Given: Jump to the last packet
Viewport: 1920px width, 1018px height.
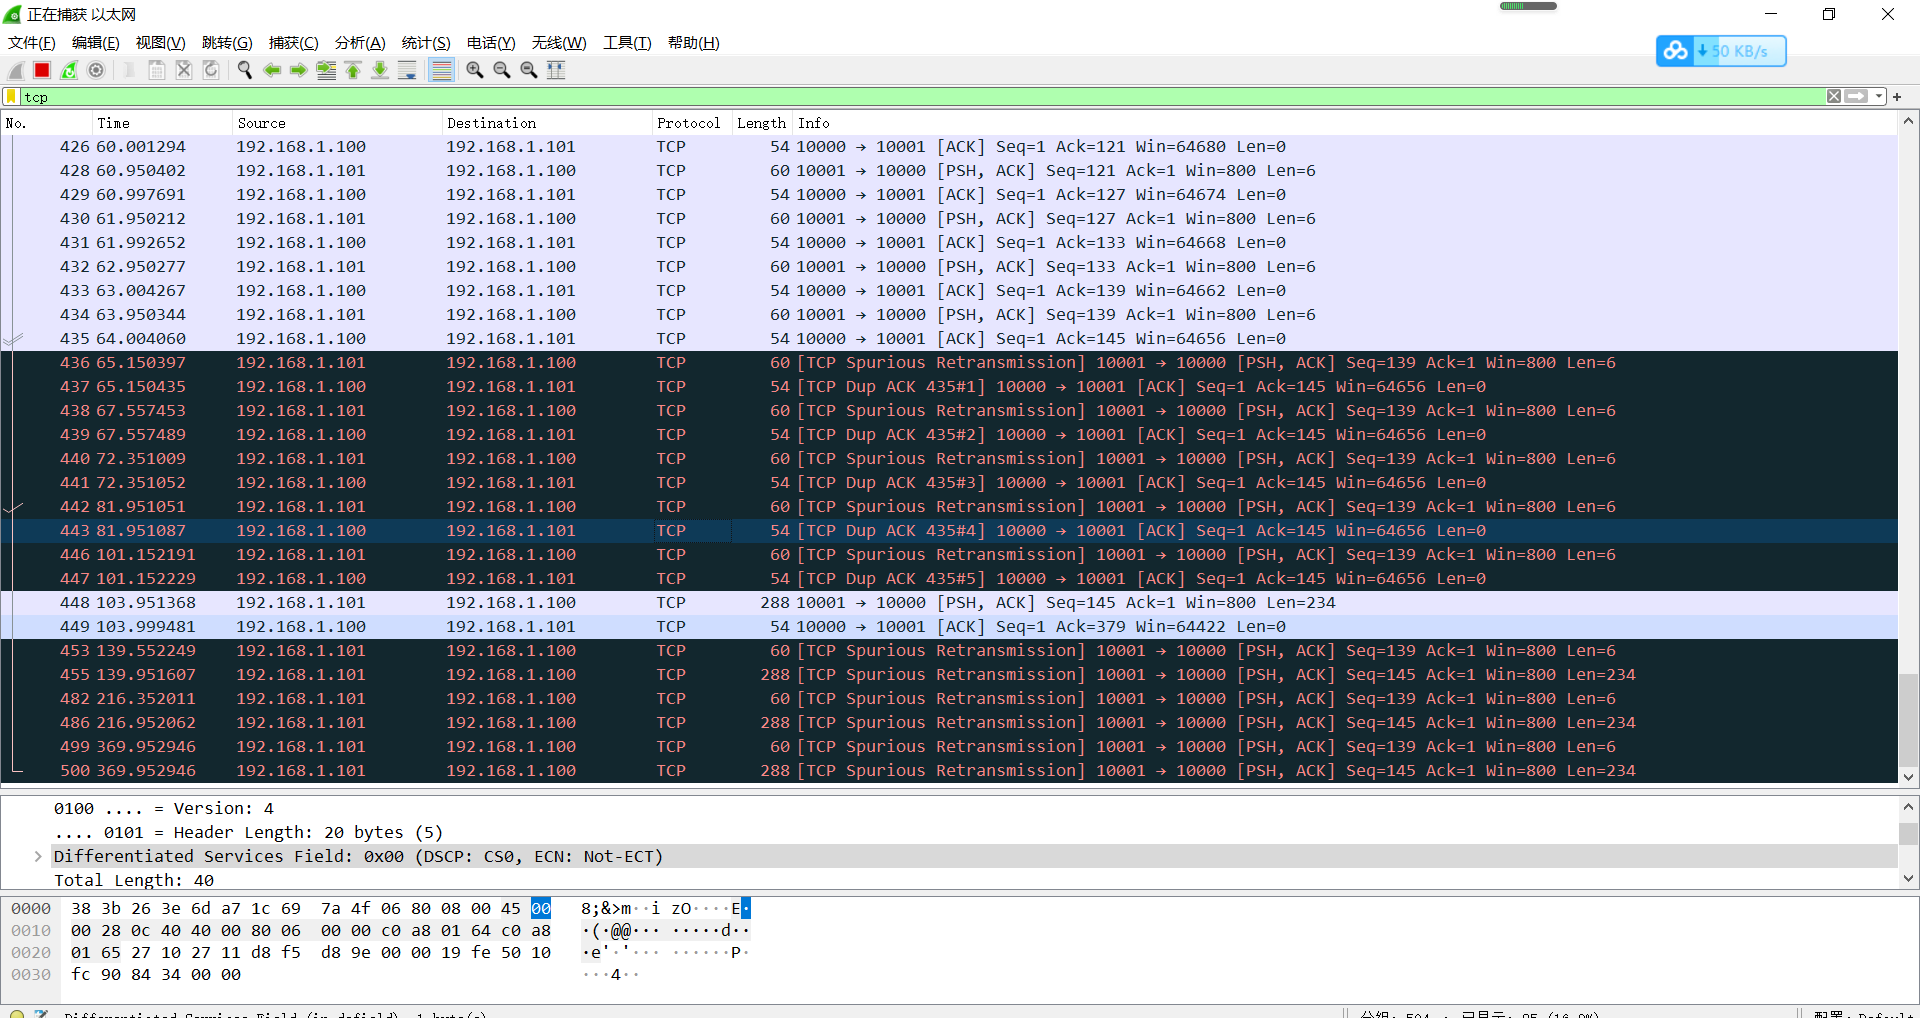Looking at the screenshot, I should 380,70.
